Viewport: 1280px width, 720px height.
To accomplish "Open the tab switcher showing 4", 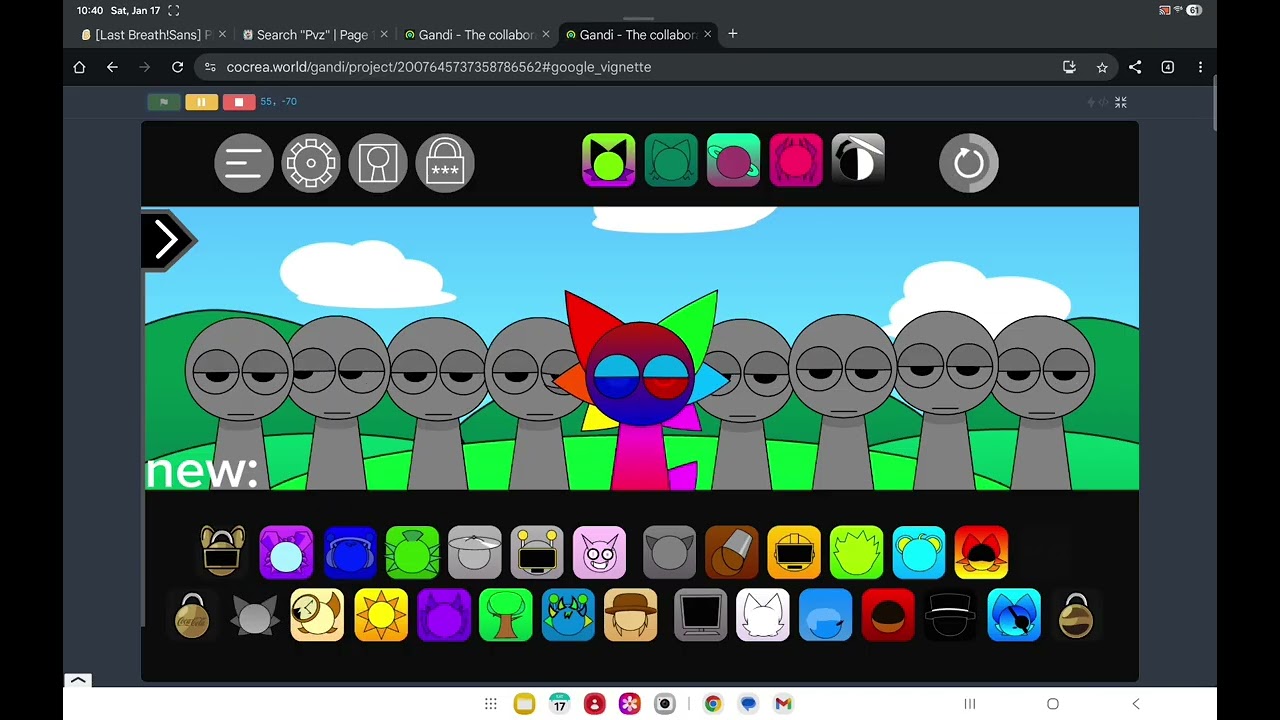I will point(1167,67).
